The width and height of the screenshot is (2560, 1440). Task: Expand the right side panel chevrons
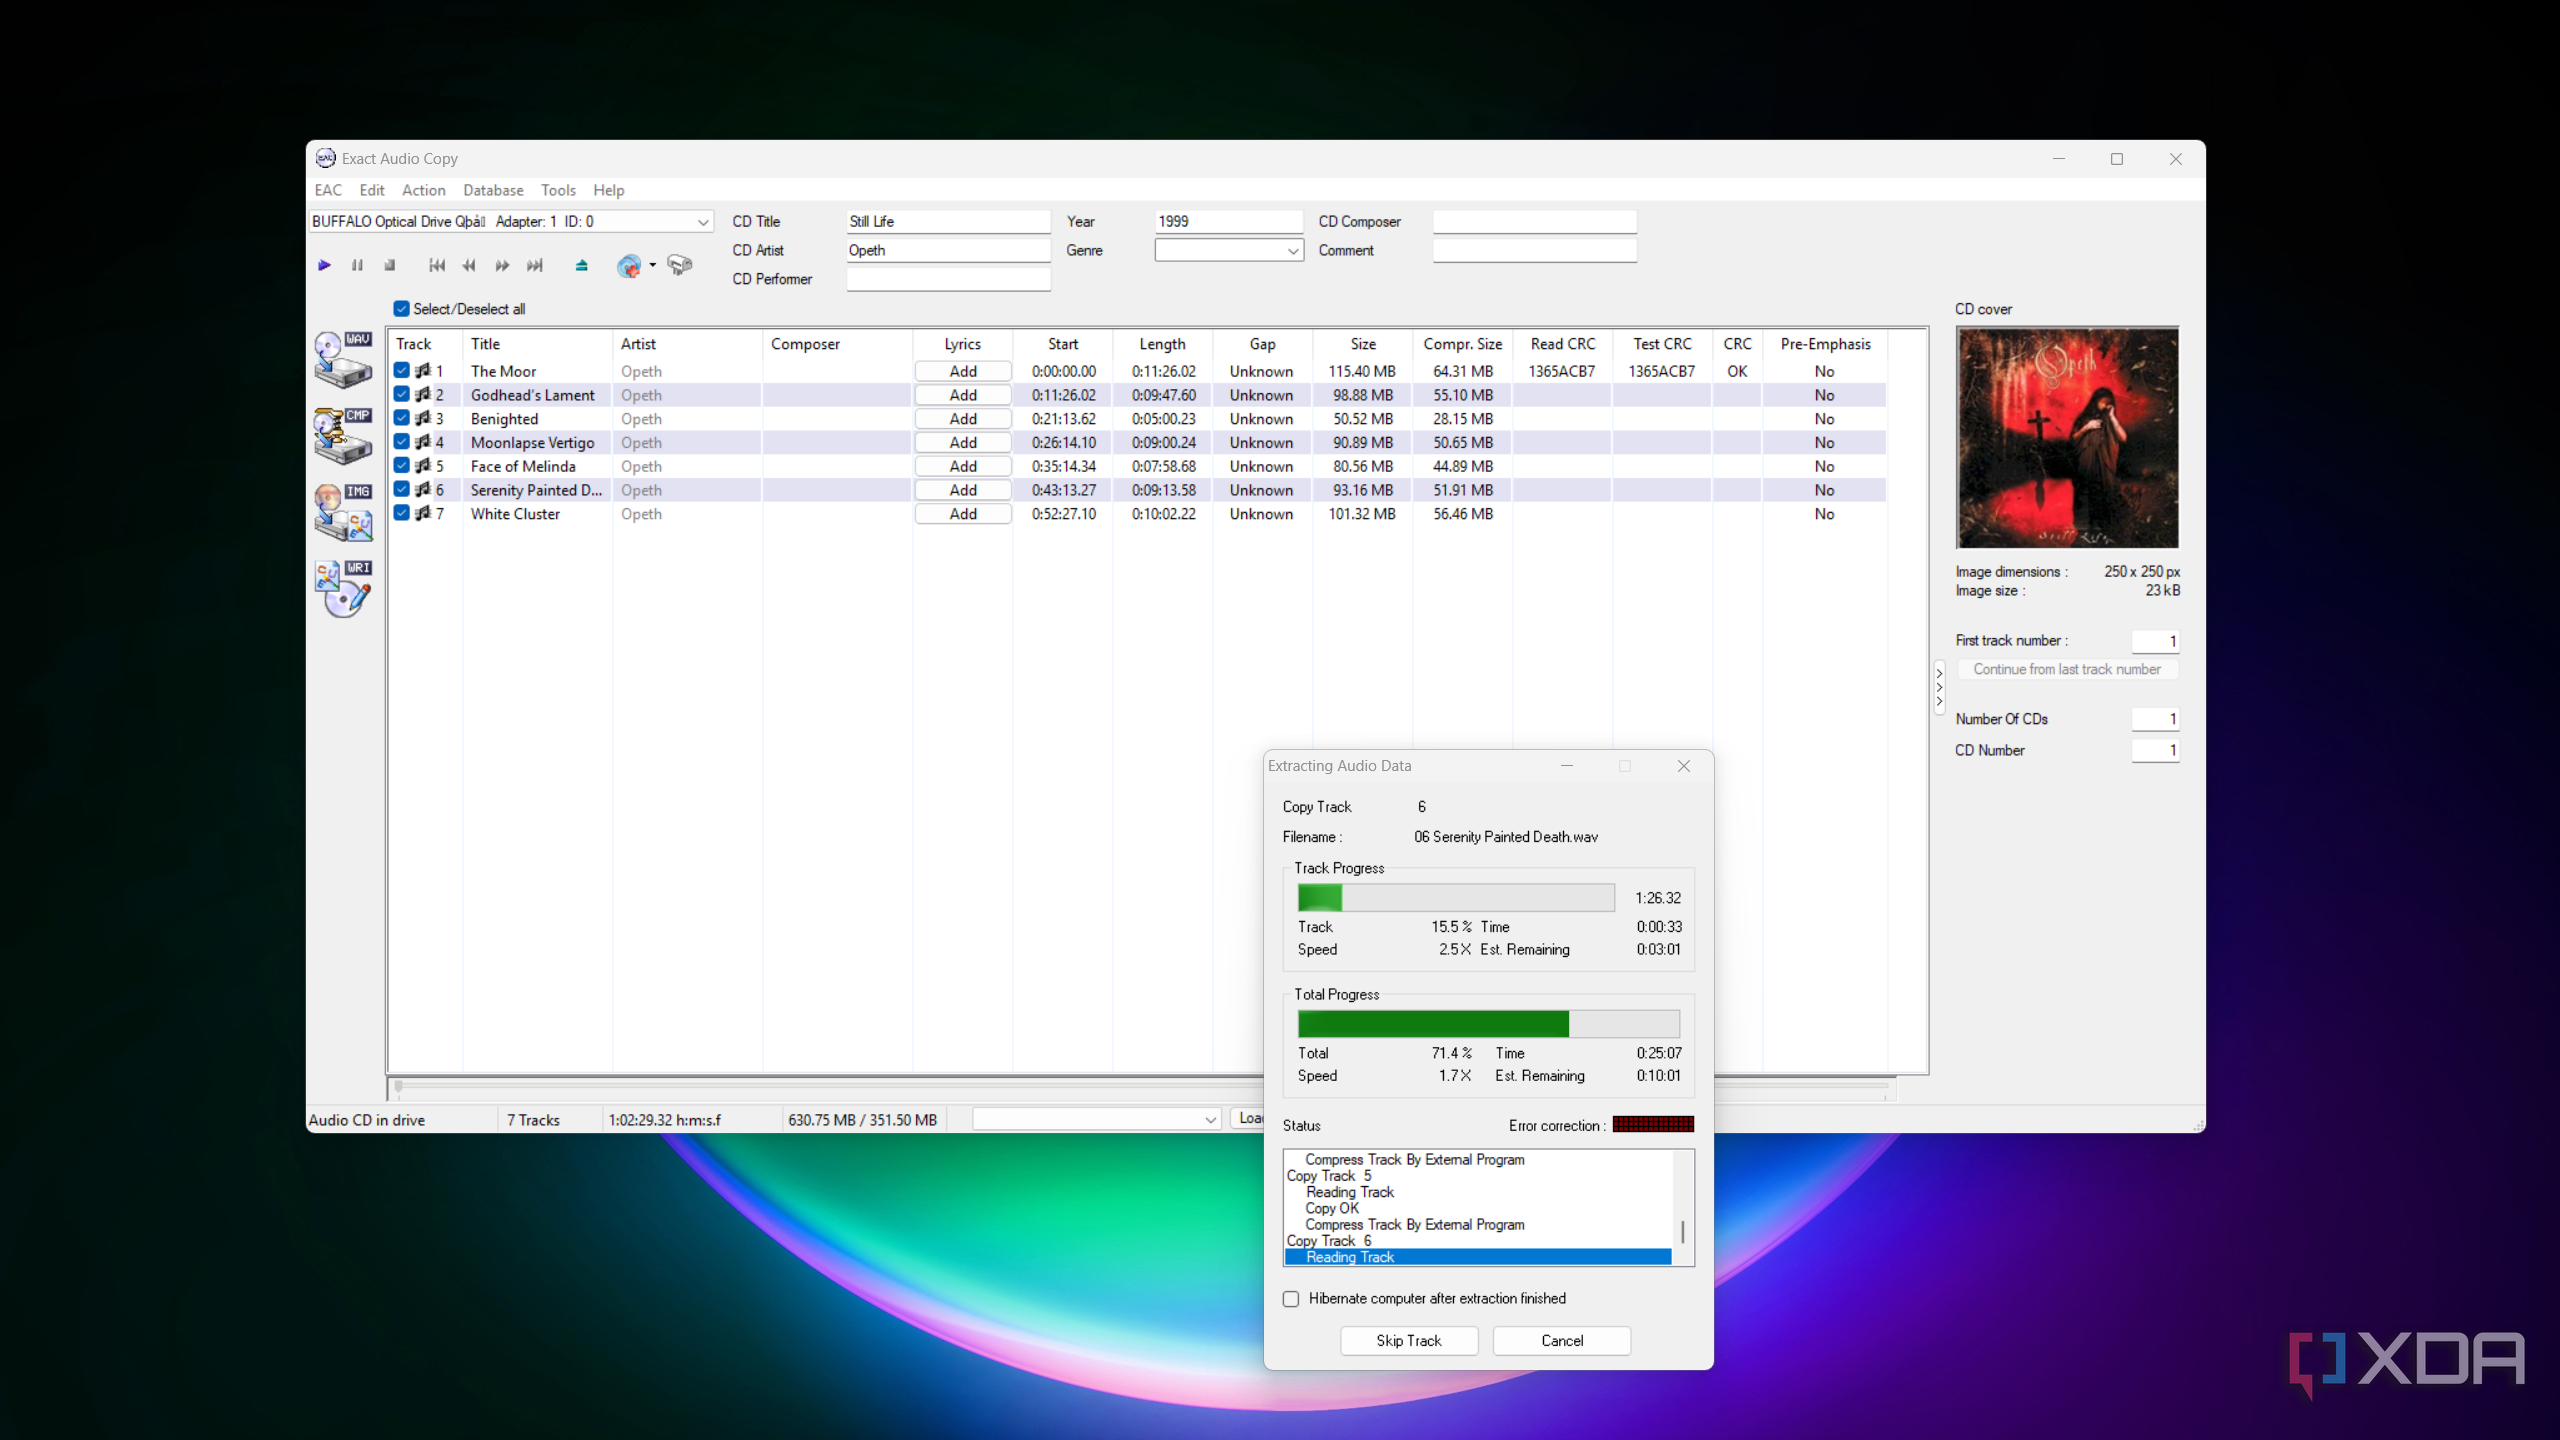(x=1939, y=687)
